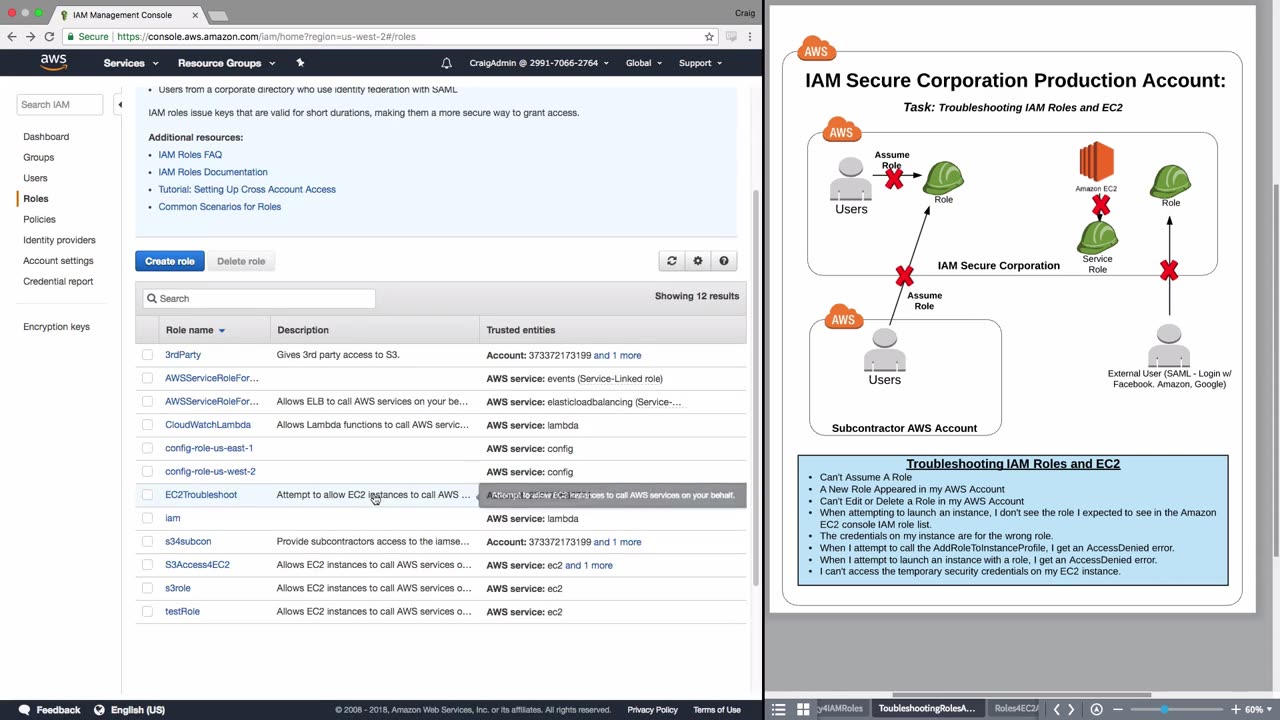The height and width of the screenshot is (720, 1280).
Task: Bookmark the page with the star icon
Action: pos(709,36)
